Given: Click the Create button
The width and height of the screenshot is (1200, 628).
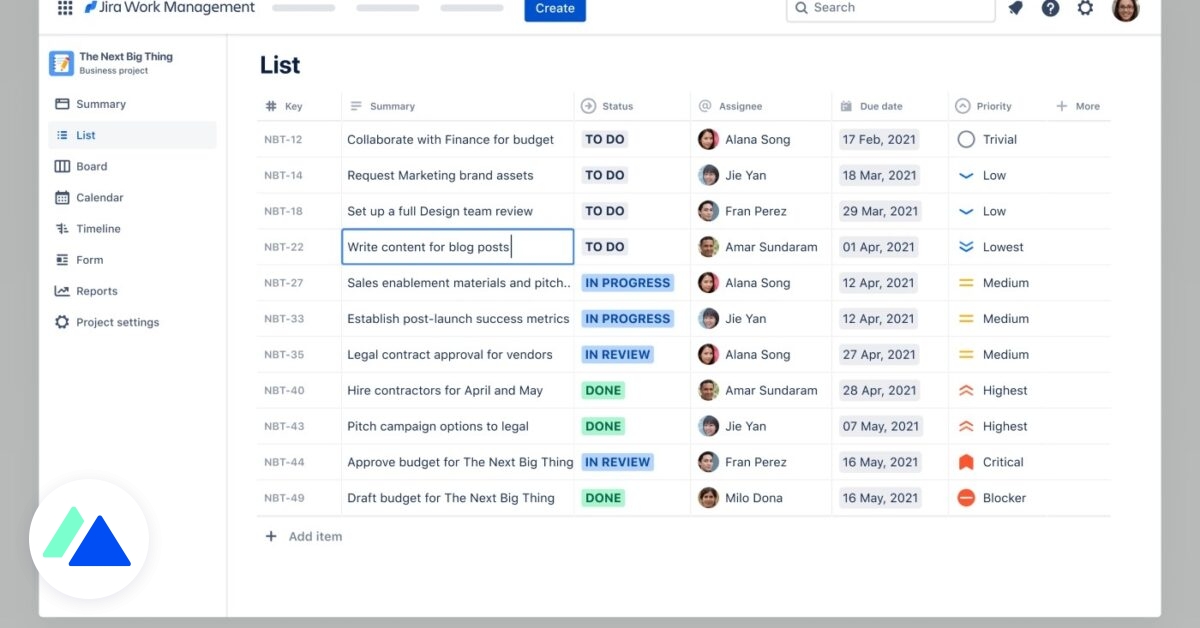Looking at the screenshot, I should click(x=555, y=7).
